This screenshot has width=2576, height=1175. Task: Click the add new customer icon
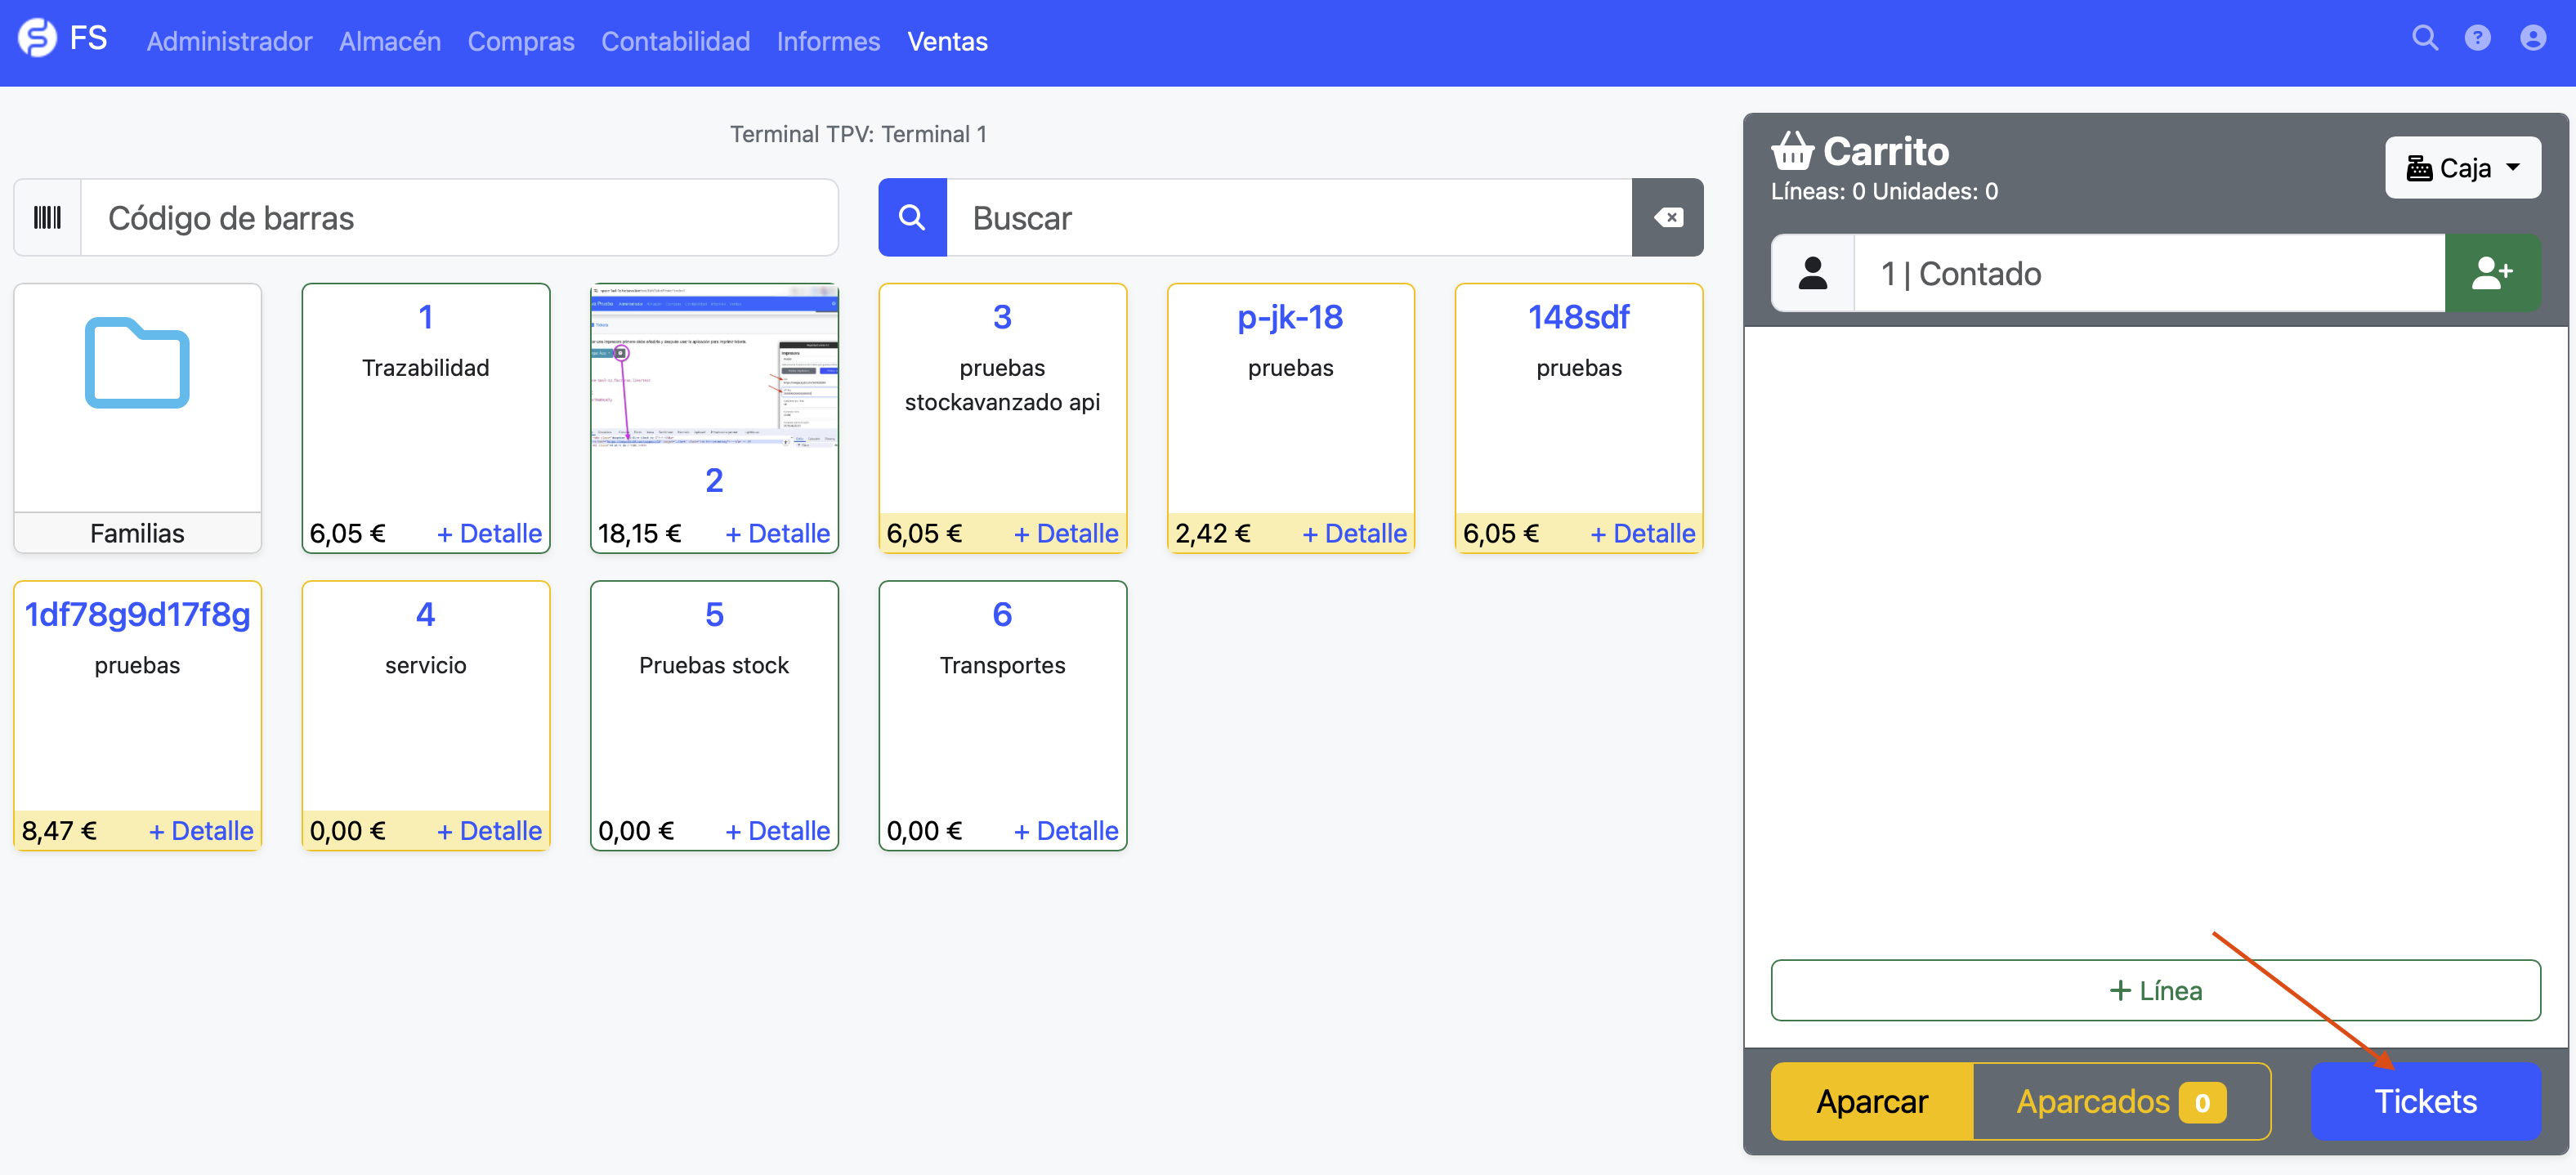(2491, 273)
